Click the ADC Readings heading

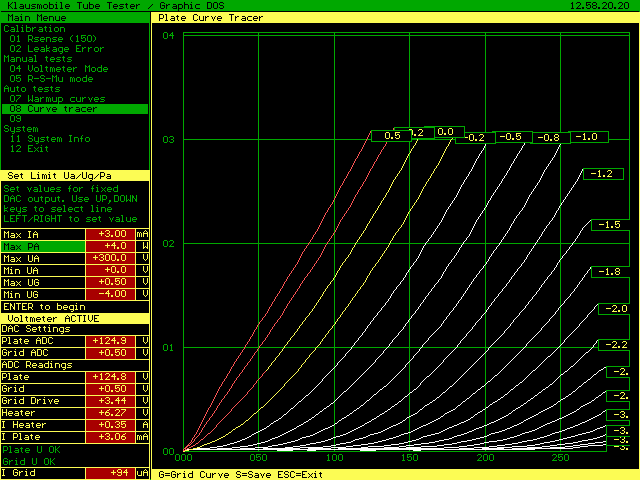[x=37, y=365]
